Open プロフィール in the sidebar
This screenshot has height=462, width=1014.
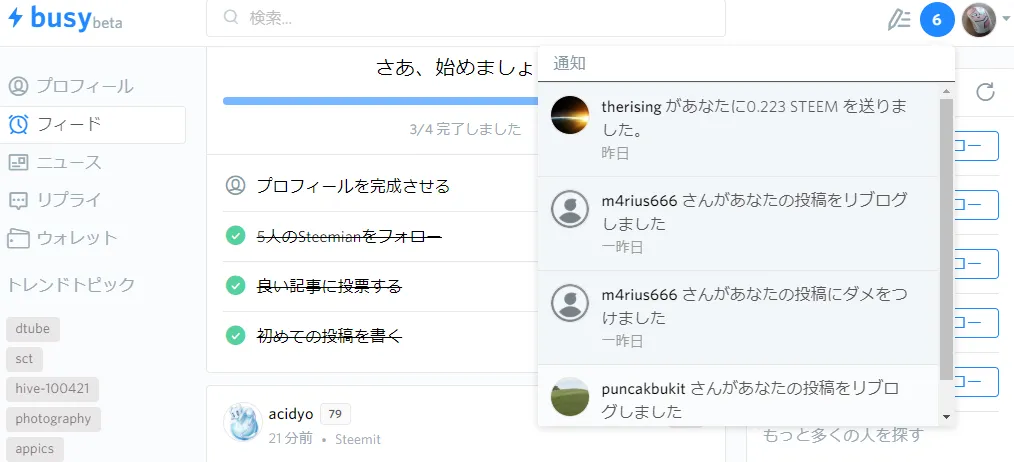tap(84, 86)
